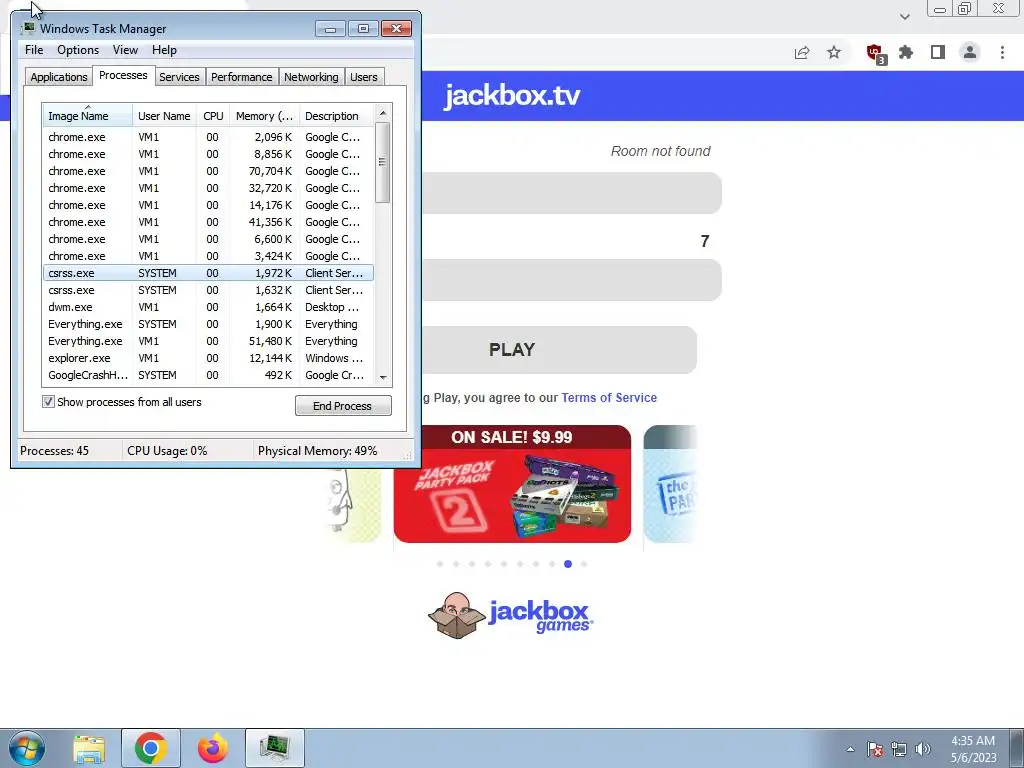
Task: Select Everything.exe row using 51,480 K
Action: click(208, 341)
